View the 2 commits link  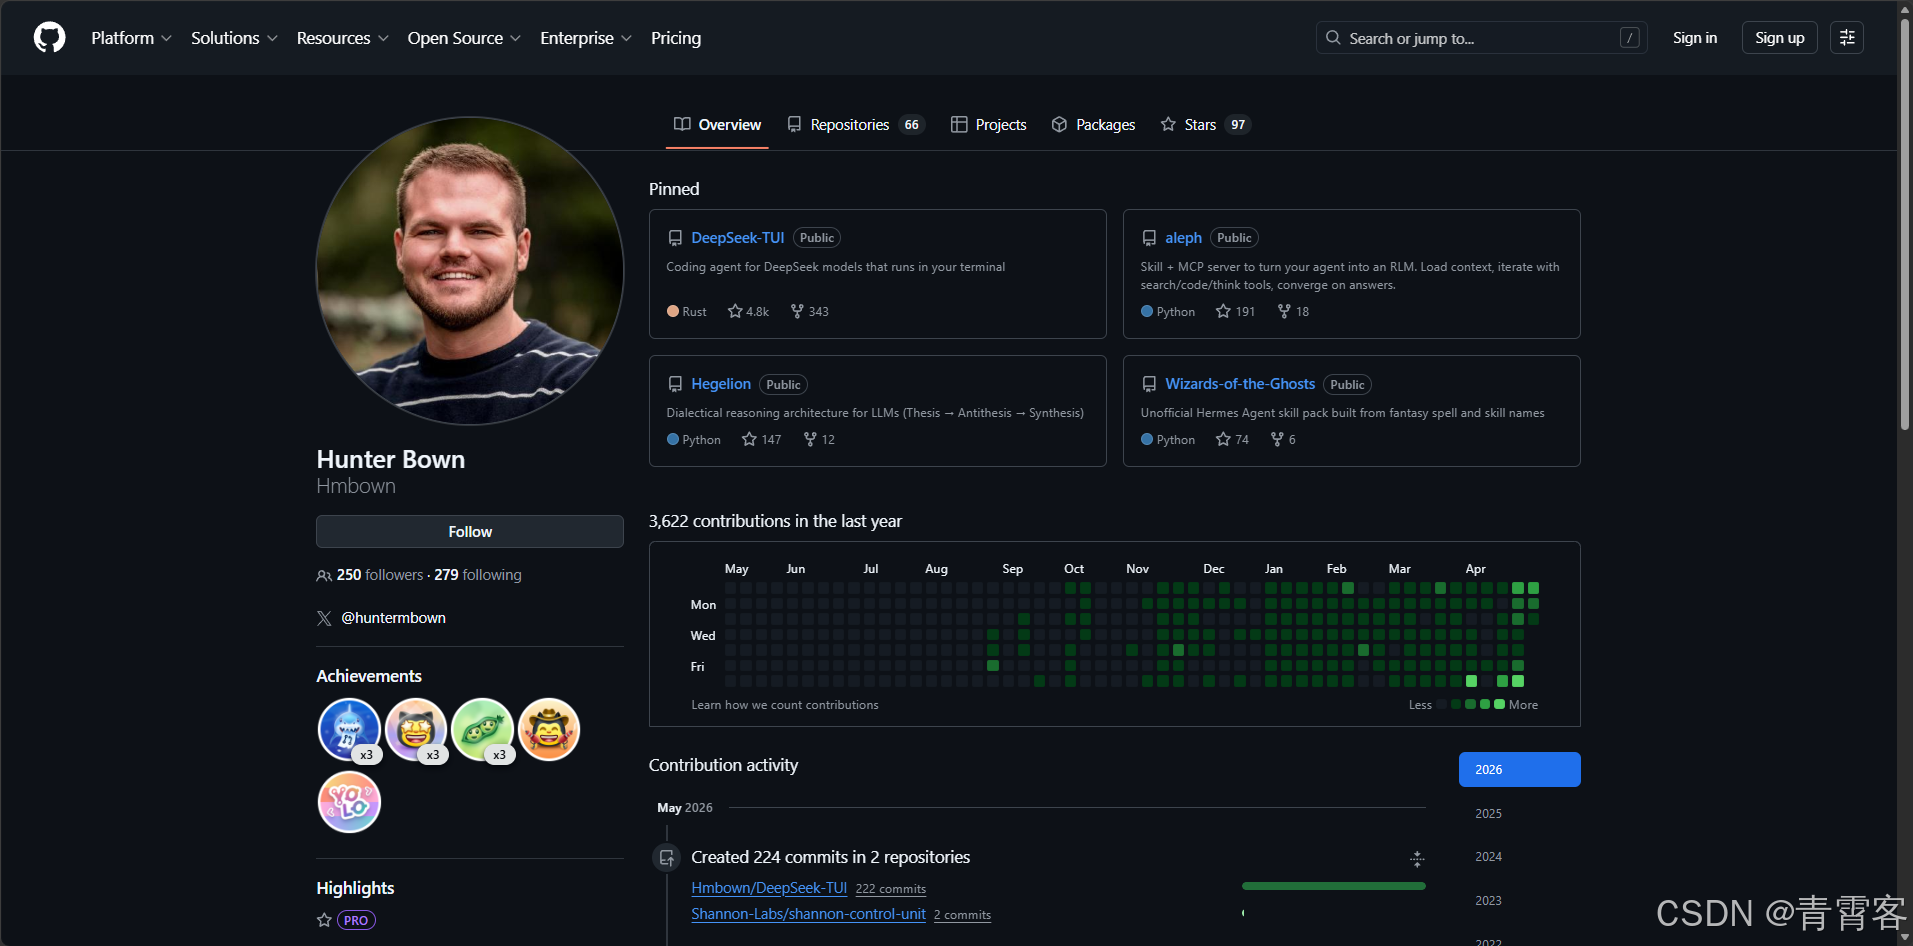click(x=962, y=915)
